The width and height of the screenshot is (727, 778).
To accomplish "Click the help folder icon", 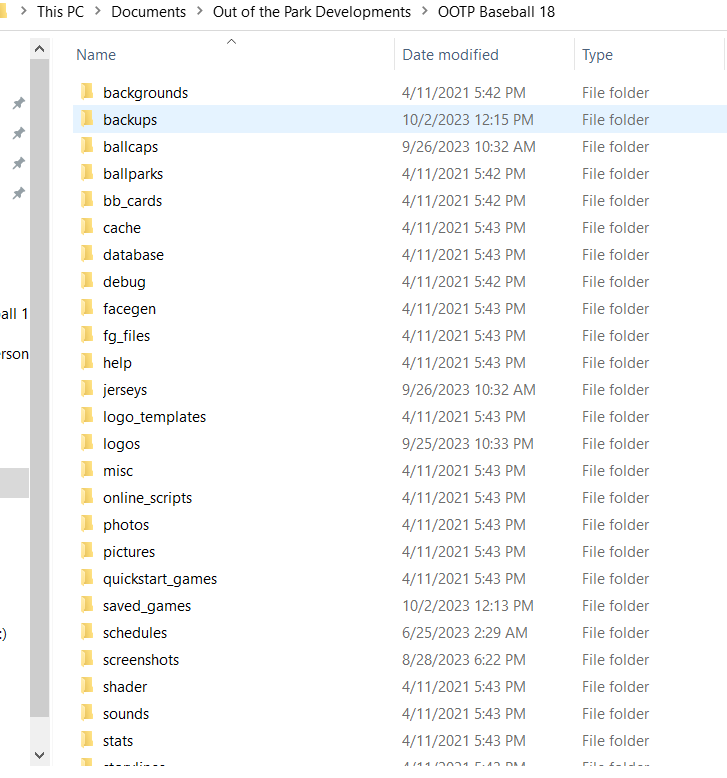I will tap(87, 362).
